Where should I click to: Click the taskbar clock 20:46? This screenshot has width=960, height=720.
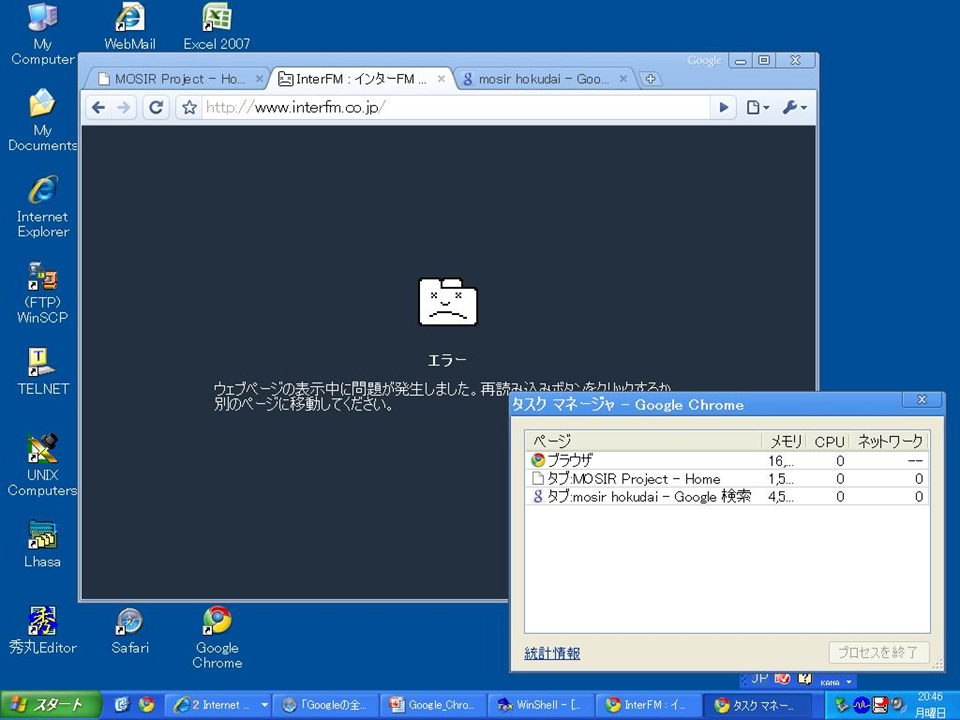(x=930, y=697)
